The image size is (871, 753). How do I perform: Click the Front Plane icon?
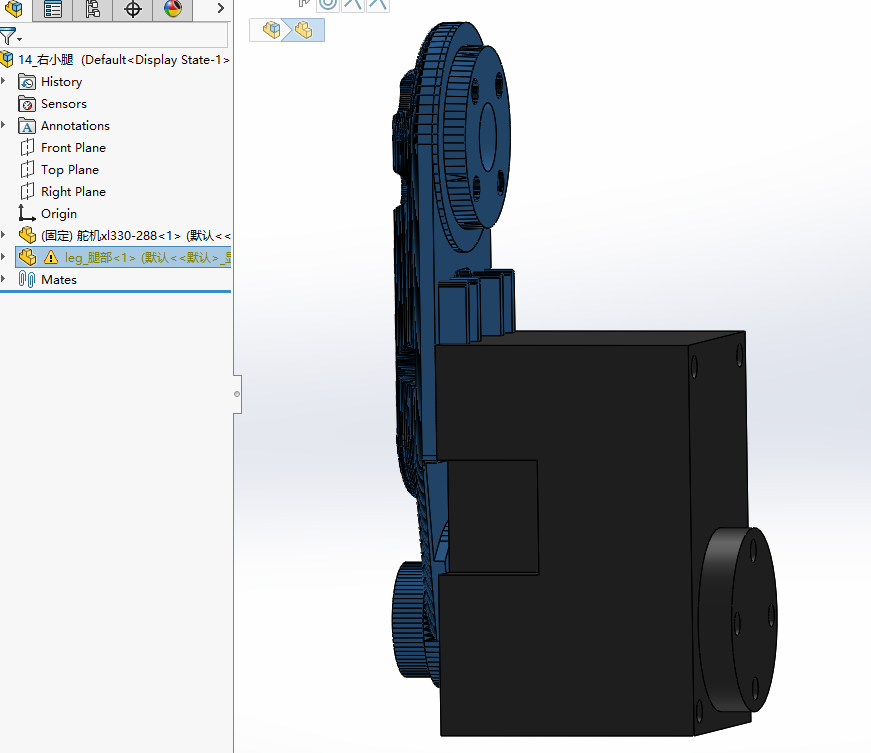[27, 148]
